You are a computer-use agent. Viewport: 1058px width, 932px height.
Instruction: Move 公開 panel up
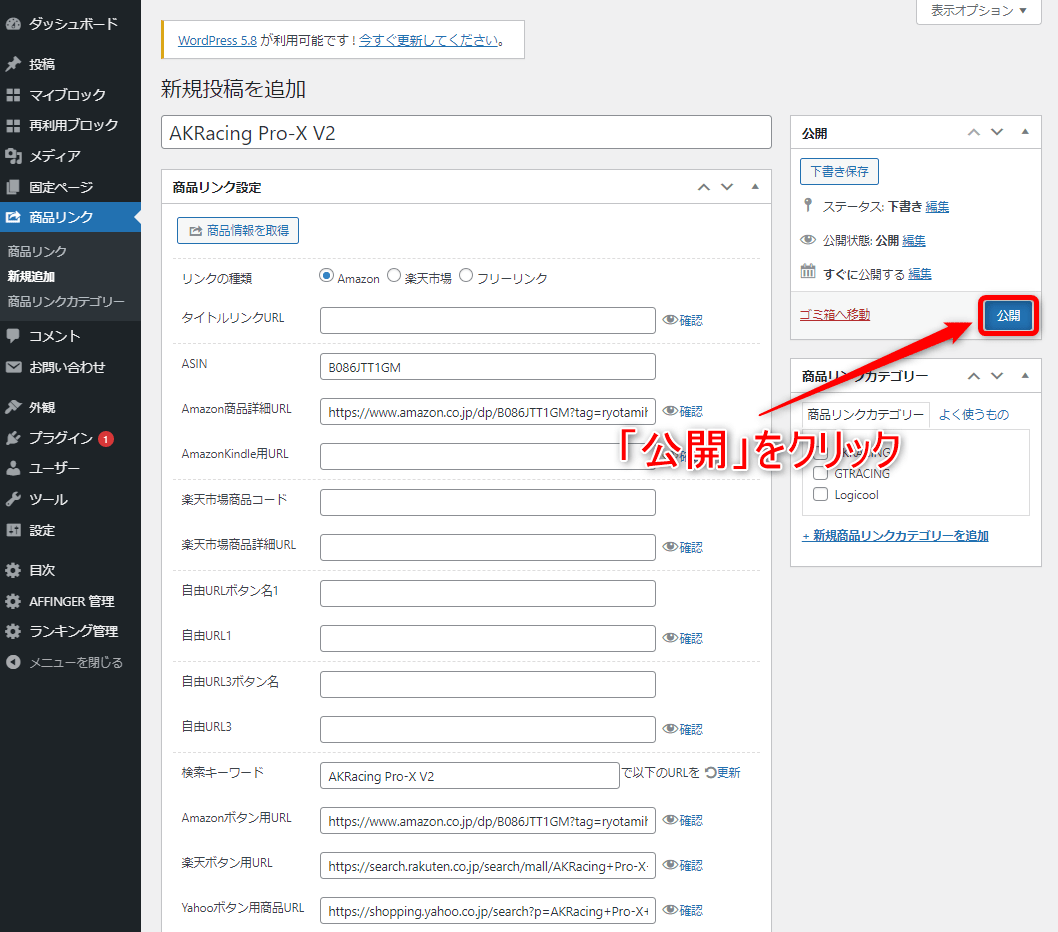974,132
